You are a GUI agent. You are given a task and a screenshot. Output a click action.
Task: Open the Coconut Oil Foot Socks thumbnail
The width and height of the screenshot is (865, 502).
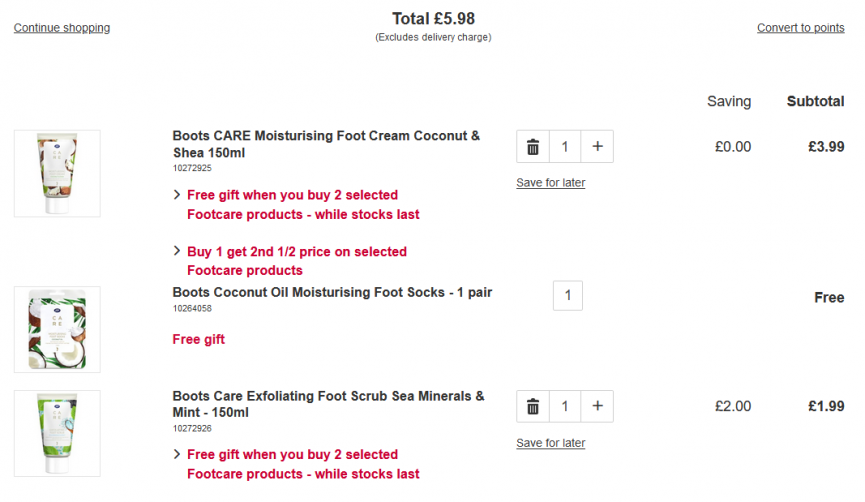[57, 329]
